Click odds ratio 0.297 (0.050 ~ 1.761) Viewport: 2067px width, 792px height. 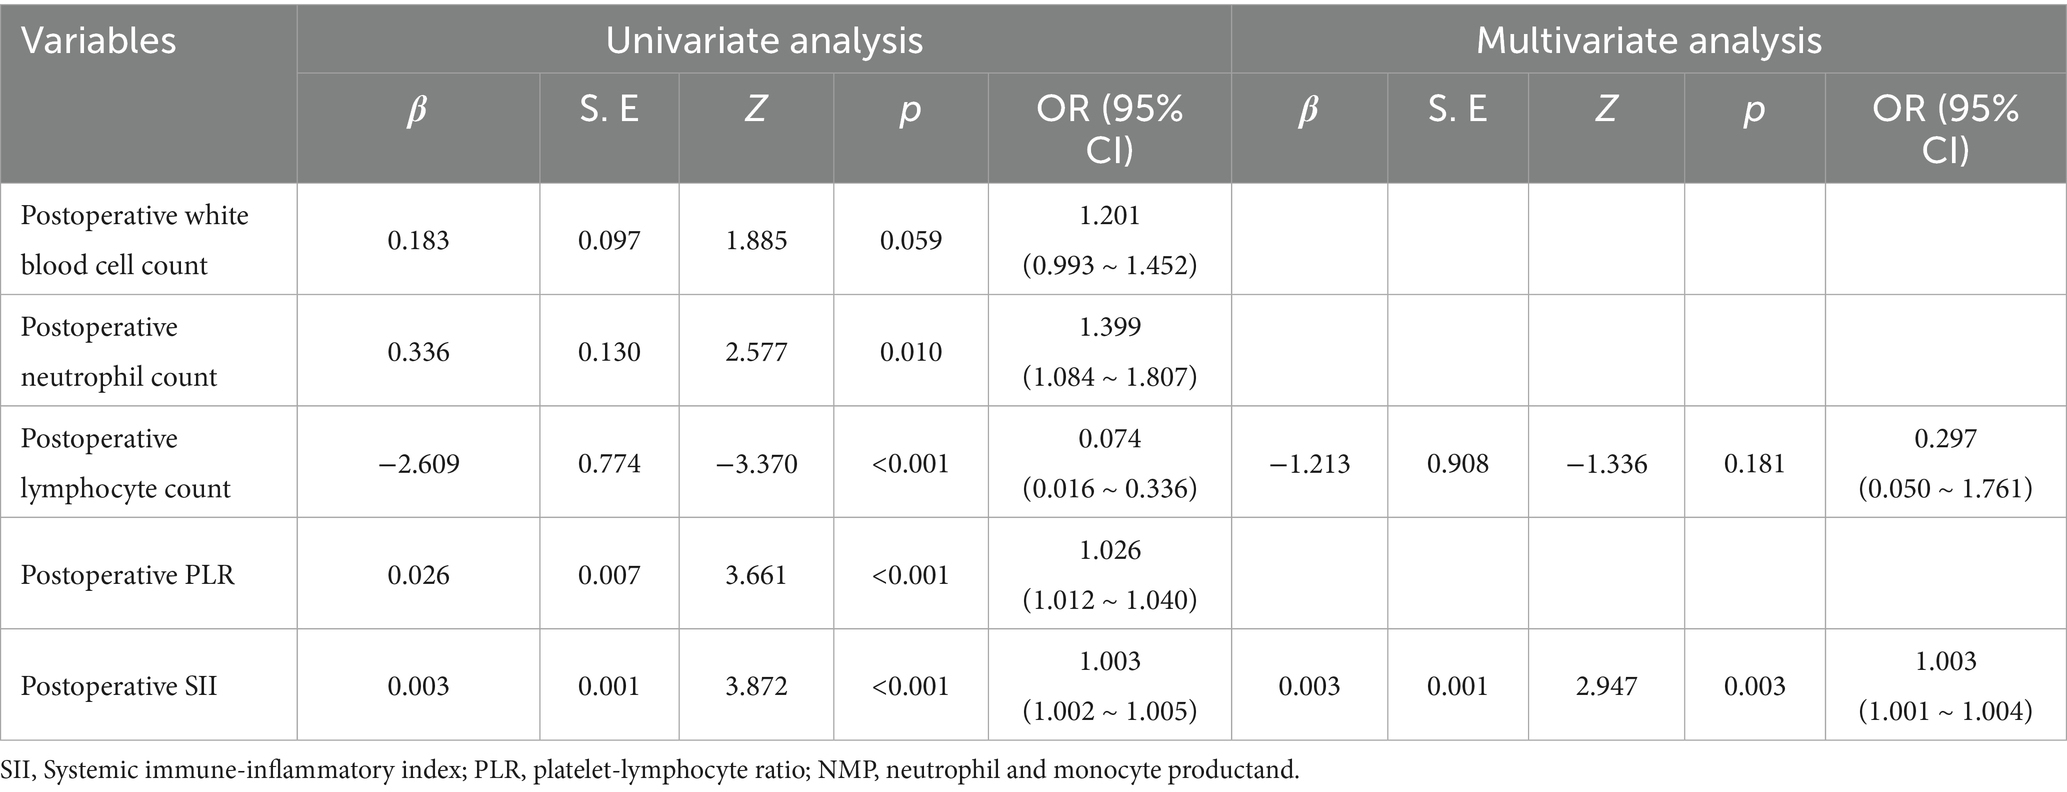pos(1945,464)
